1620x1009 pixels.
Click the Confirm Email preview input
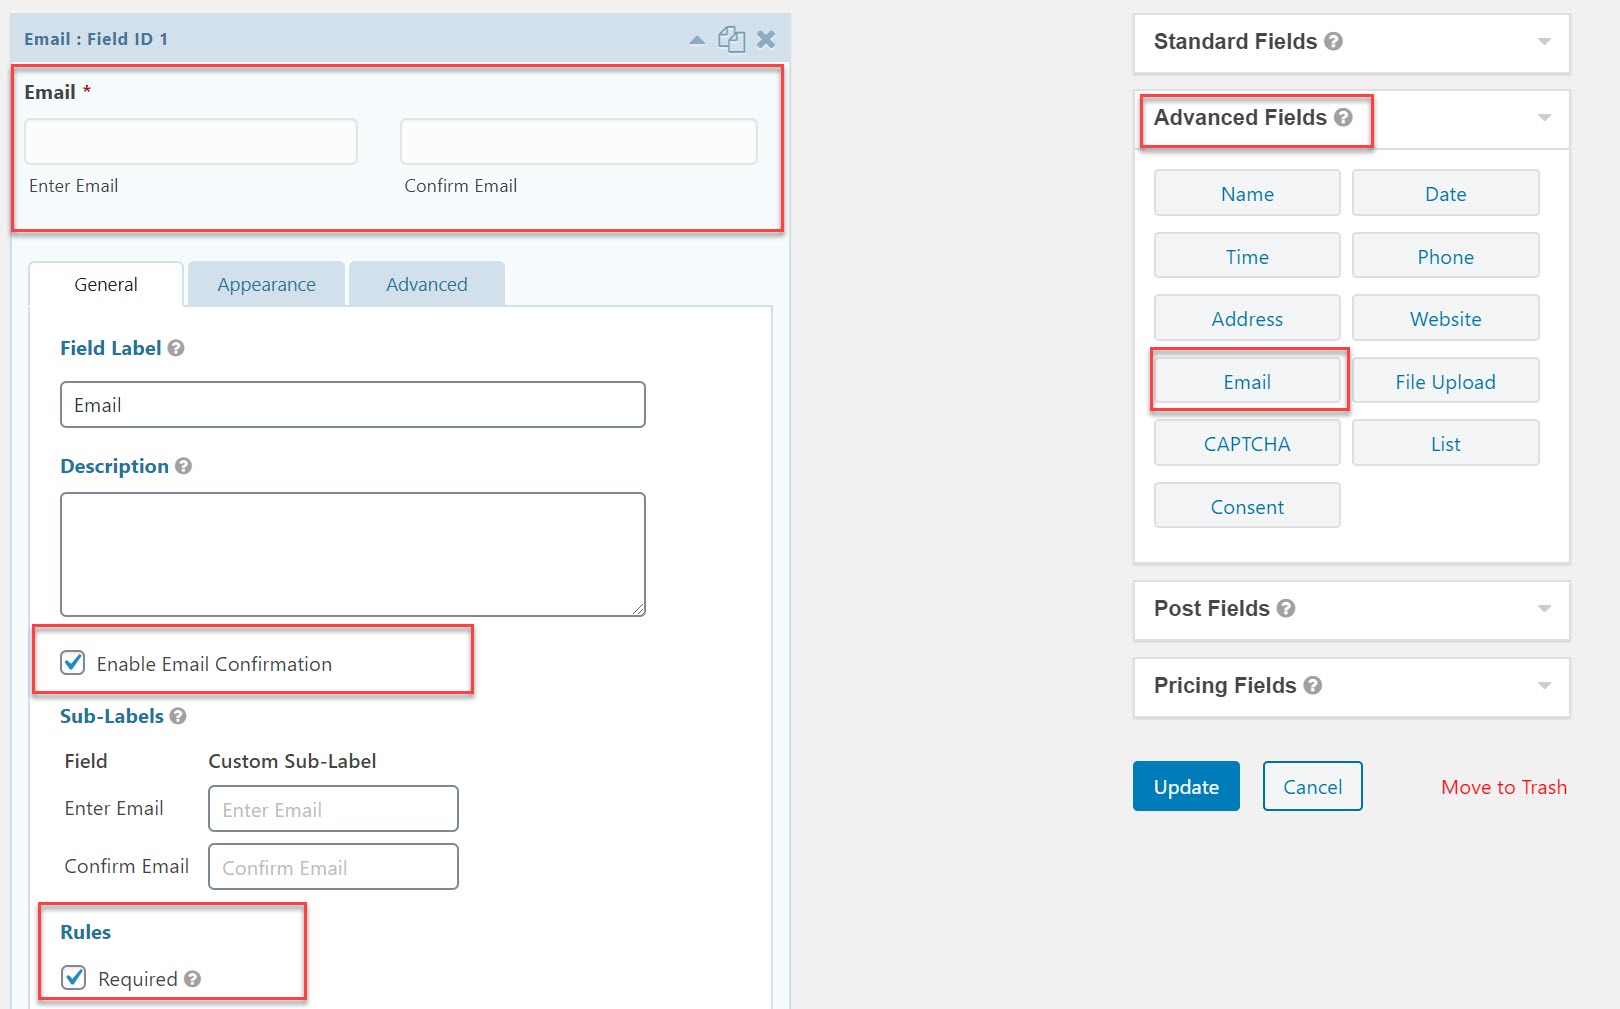(579, 141)
